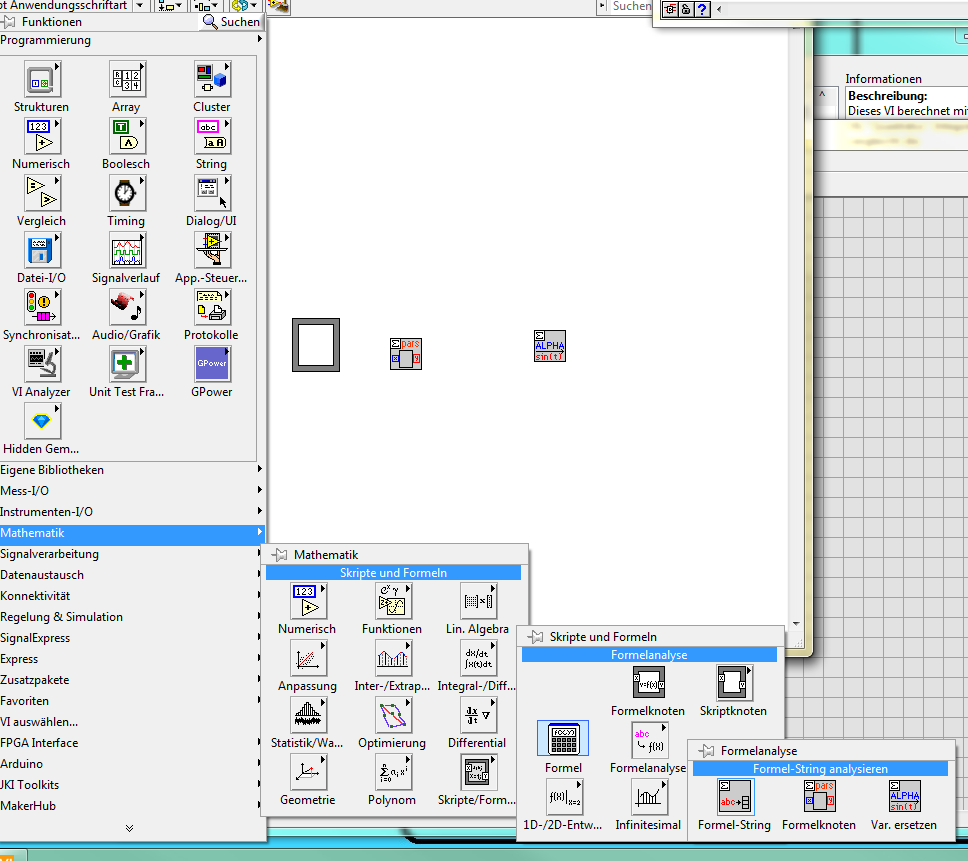Pick the Var. ersetzen function

(903, 798)
